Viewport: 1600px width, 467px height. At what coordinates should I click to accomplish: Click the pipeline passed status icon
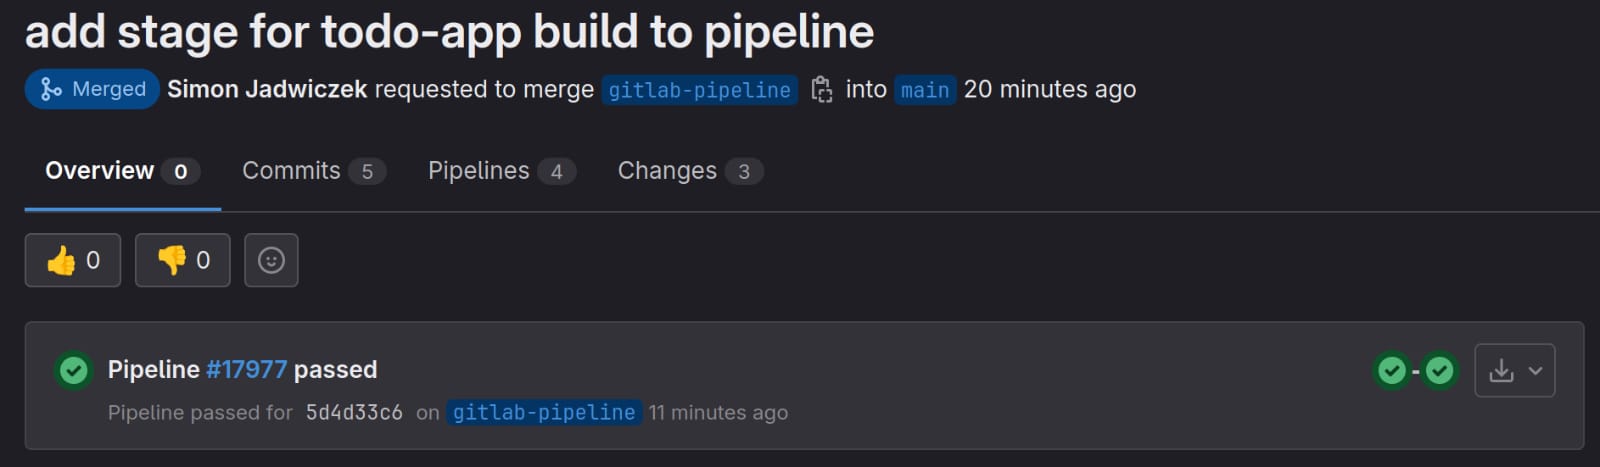73,371
